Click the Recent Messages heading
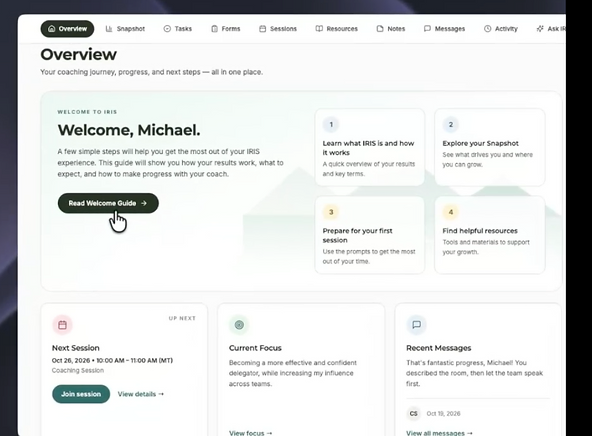 click(439, 348)
